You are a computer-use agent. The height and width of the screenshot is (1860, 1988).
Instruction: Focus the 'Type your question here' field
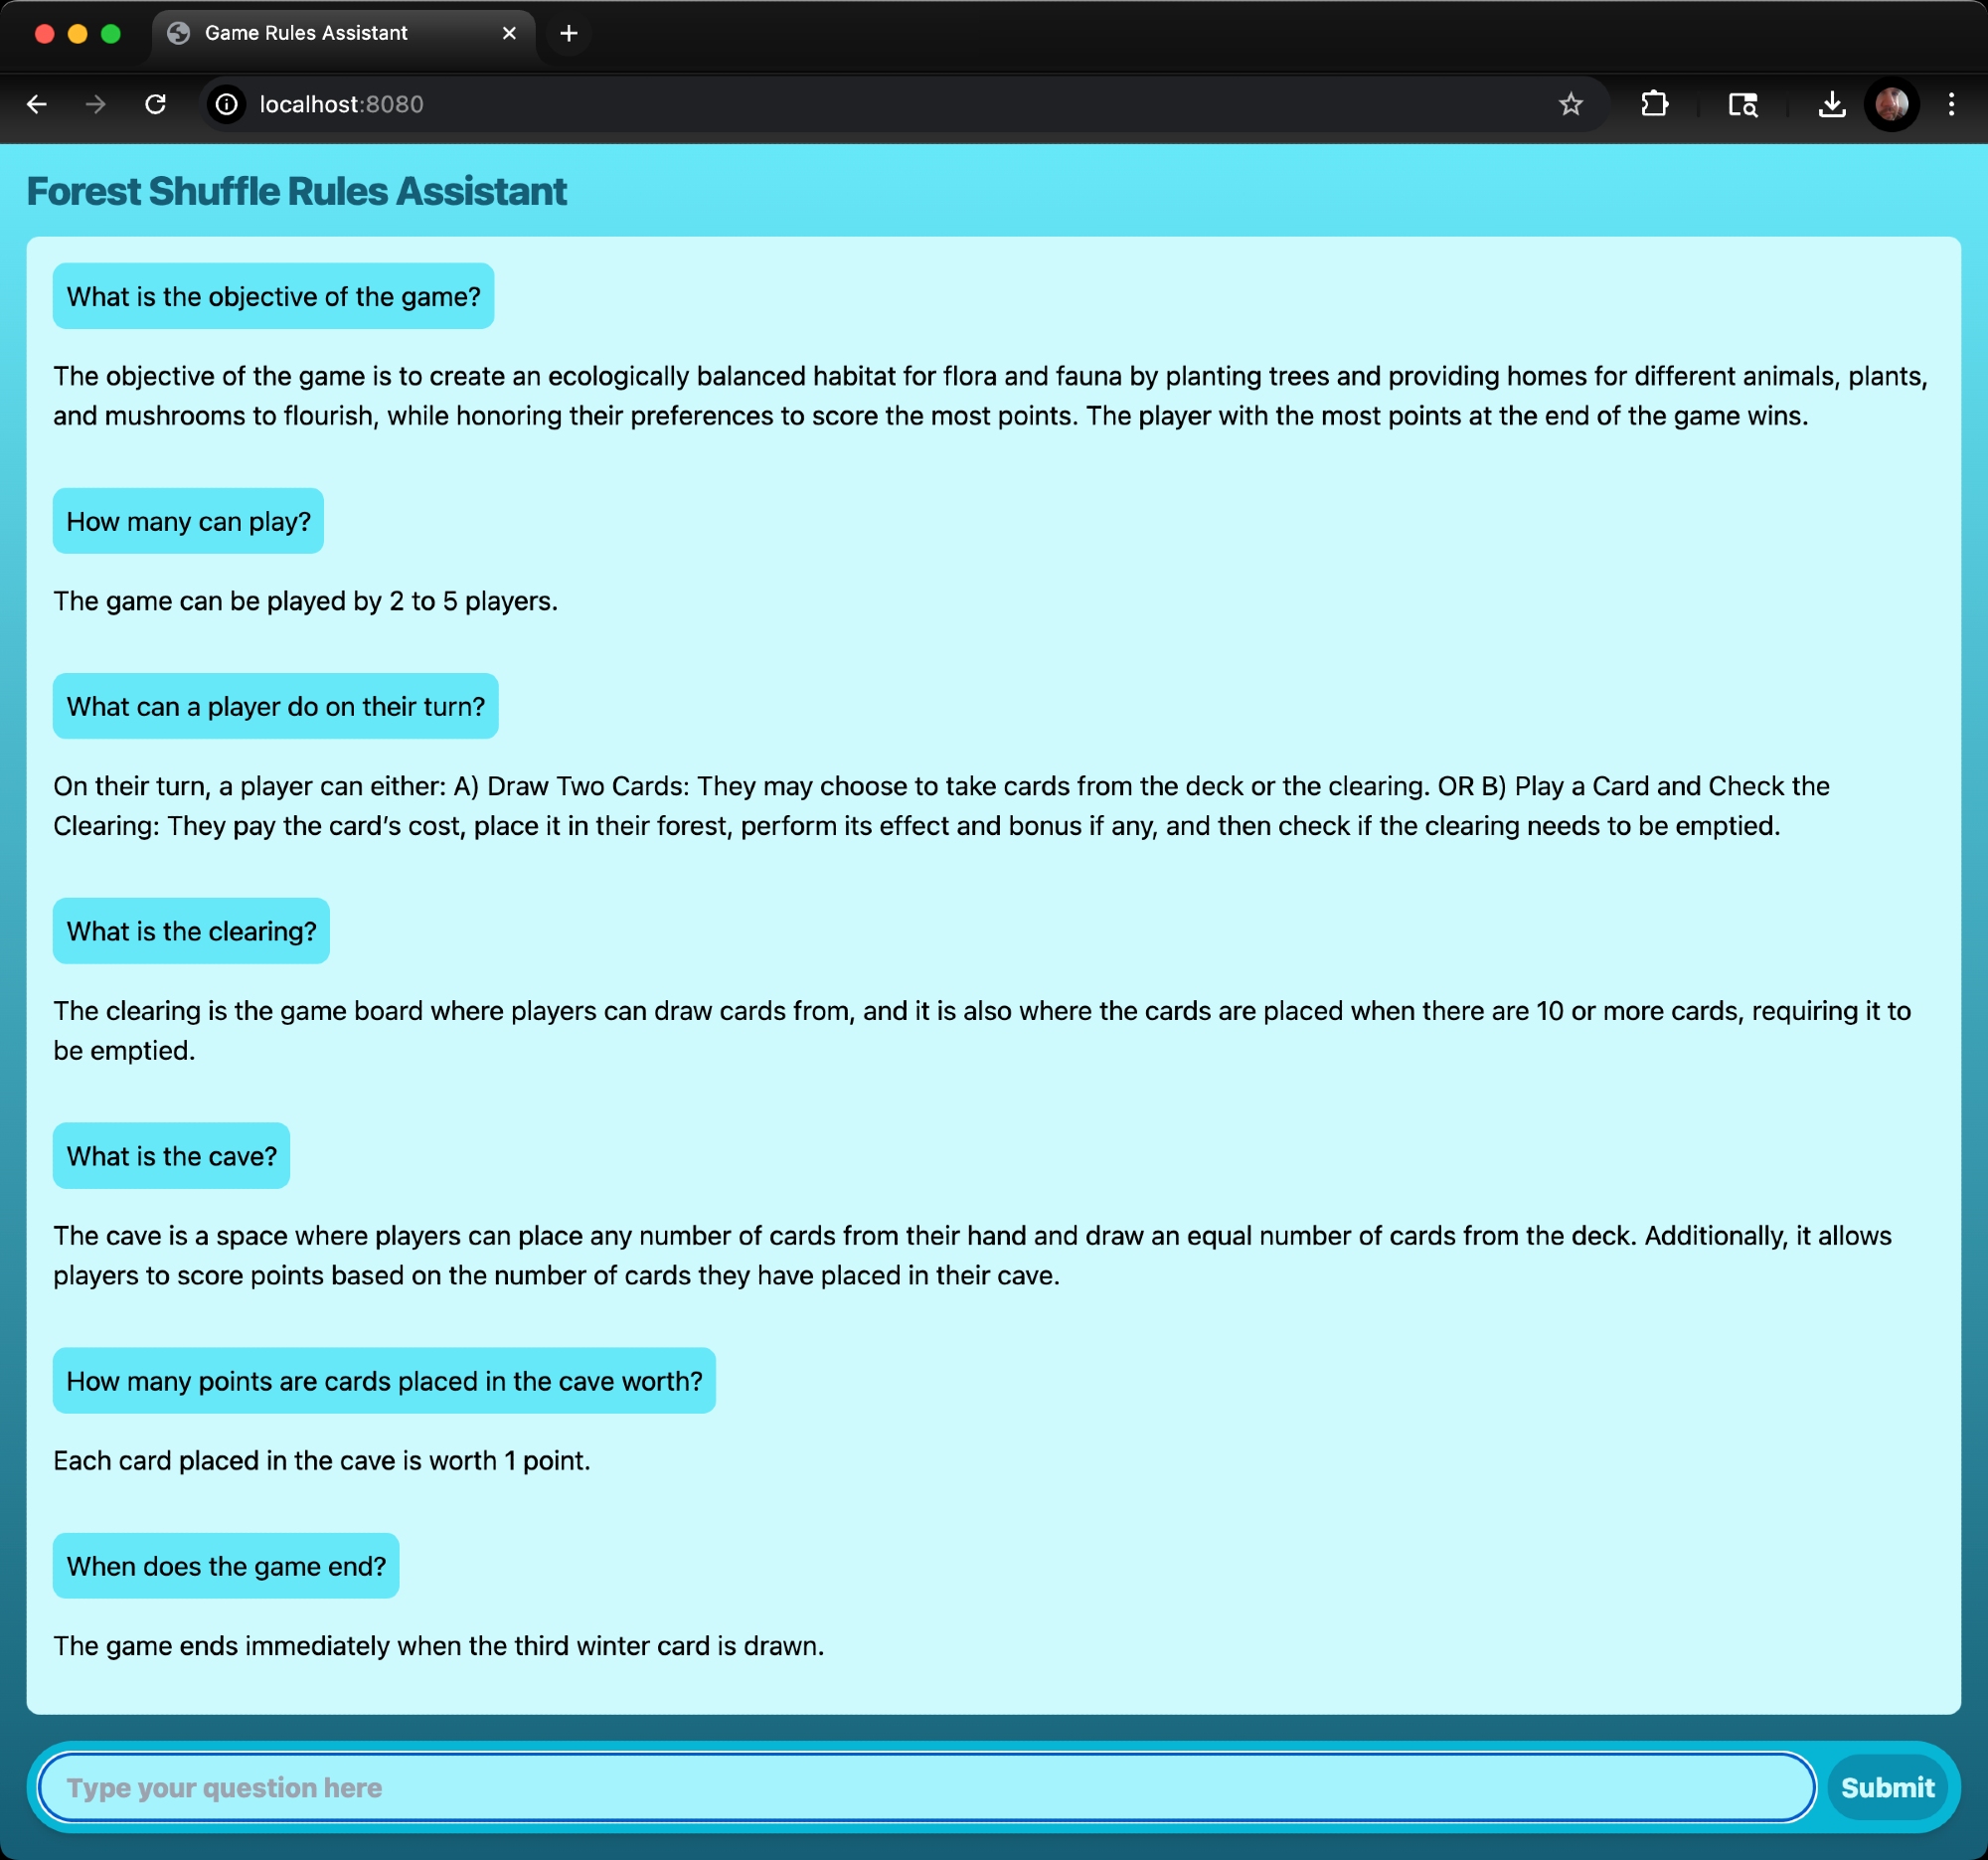926,1787
